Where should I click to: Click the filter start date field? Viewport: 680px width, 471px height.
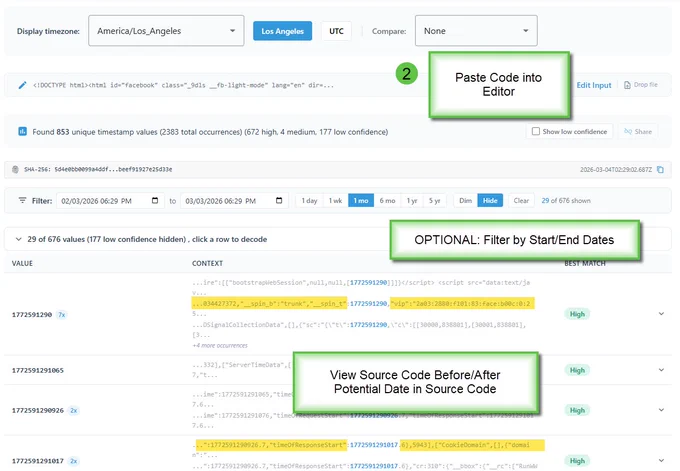coord(110,200)
